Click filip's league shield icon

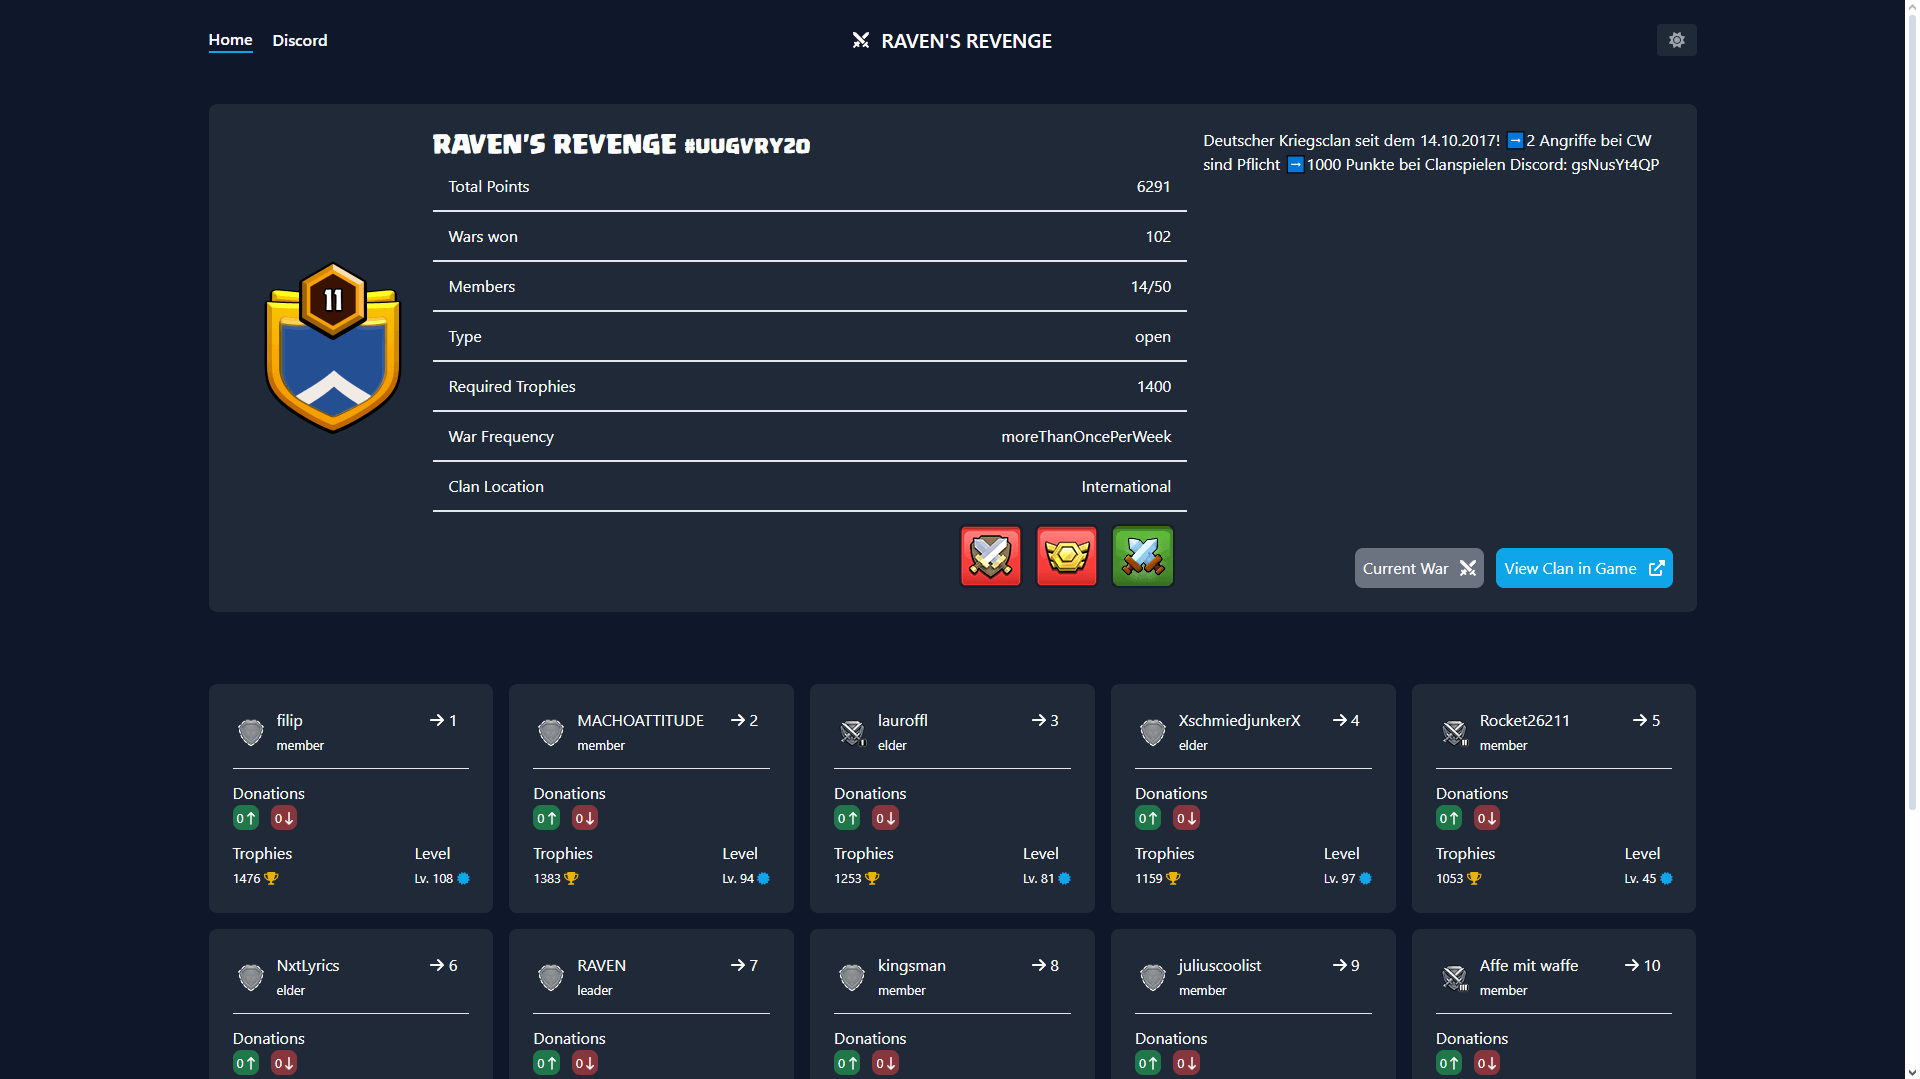pyautogui.click(x=250, y=732)
